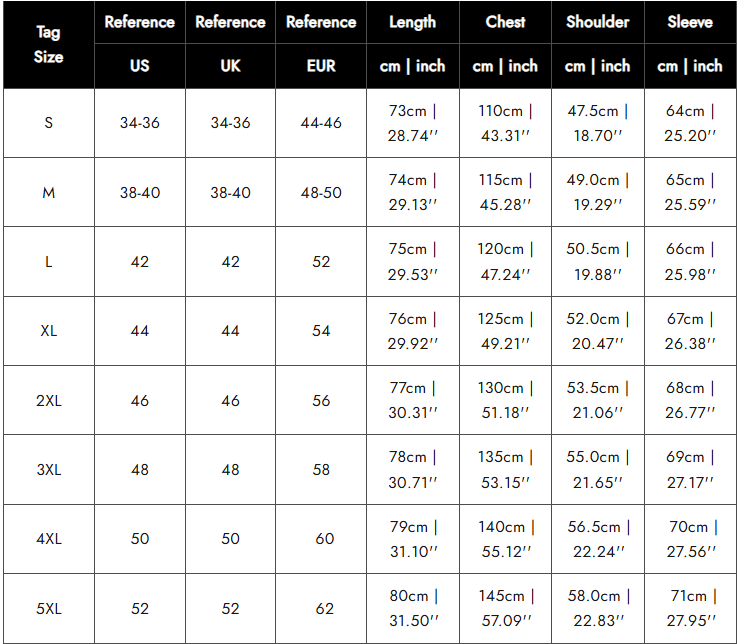Select the UK reference subheader
This screenshot has width=741, height=644.
(x=230, y=66)
